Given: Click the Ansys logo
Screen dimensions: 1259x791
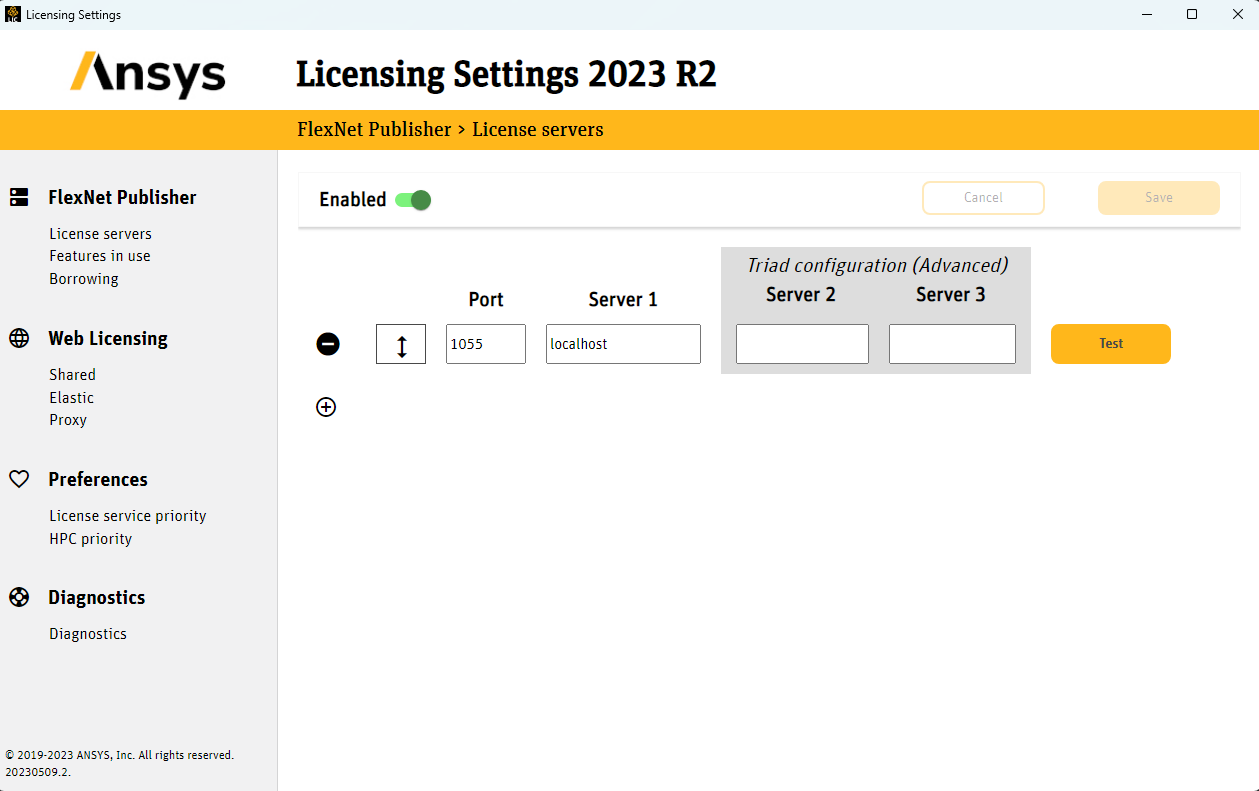Looking at the screenshot, I should point(147,74).
